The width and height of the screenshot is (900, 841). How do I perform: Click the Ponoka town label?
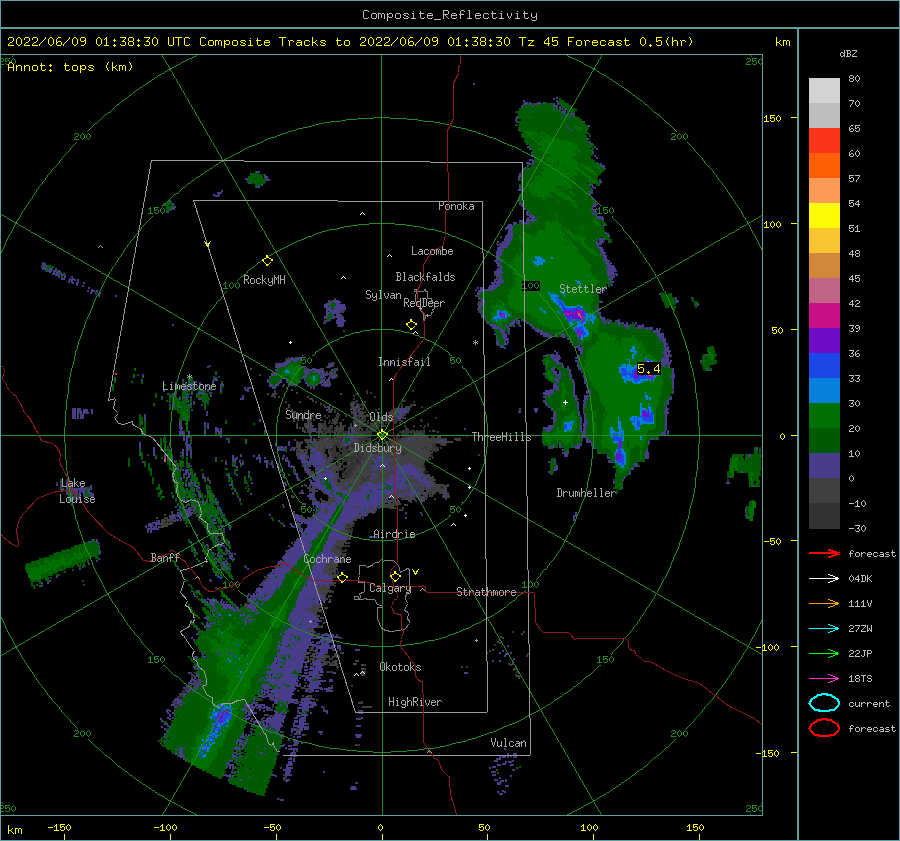point(456,206)
